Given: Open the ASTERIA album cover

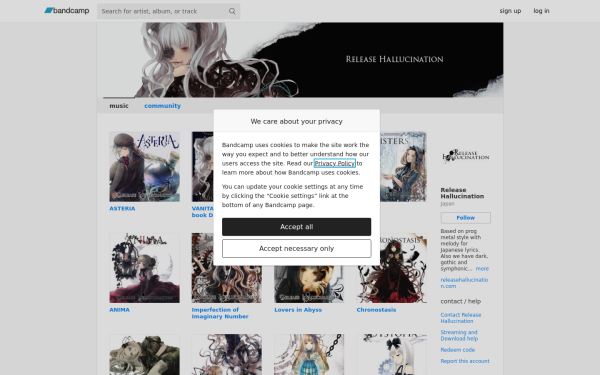Looking at the screenshot, I should click(x=144, y=166).
